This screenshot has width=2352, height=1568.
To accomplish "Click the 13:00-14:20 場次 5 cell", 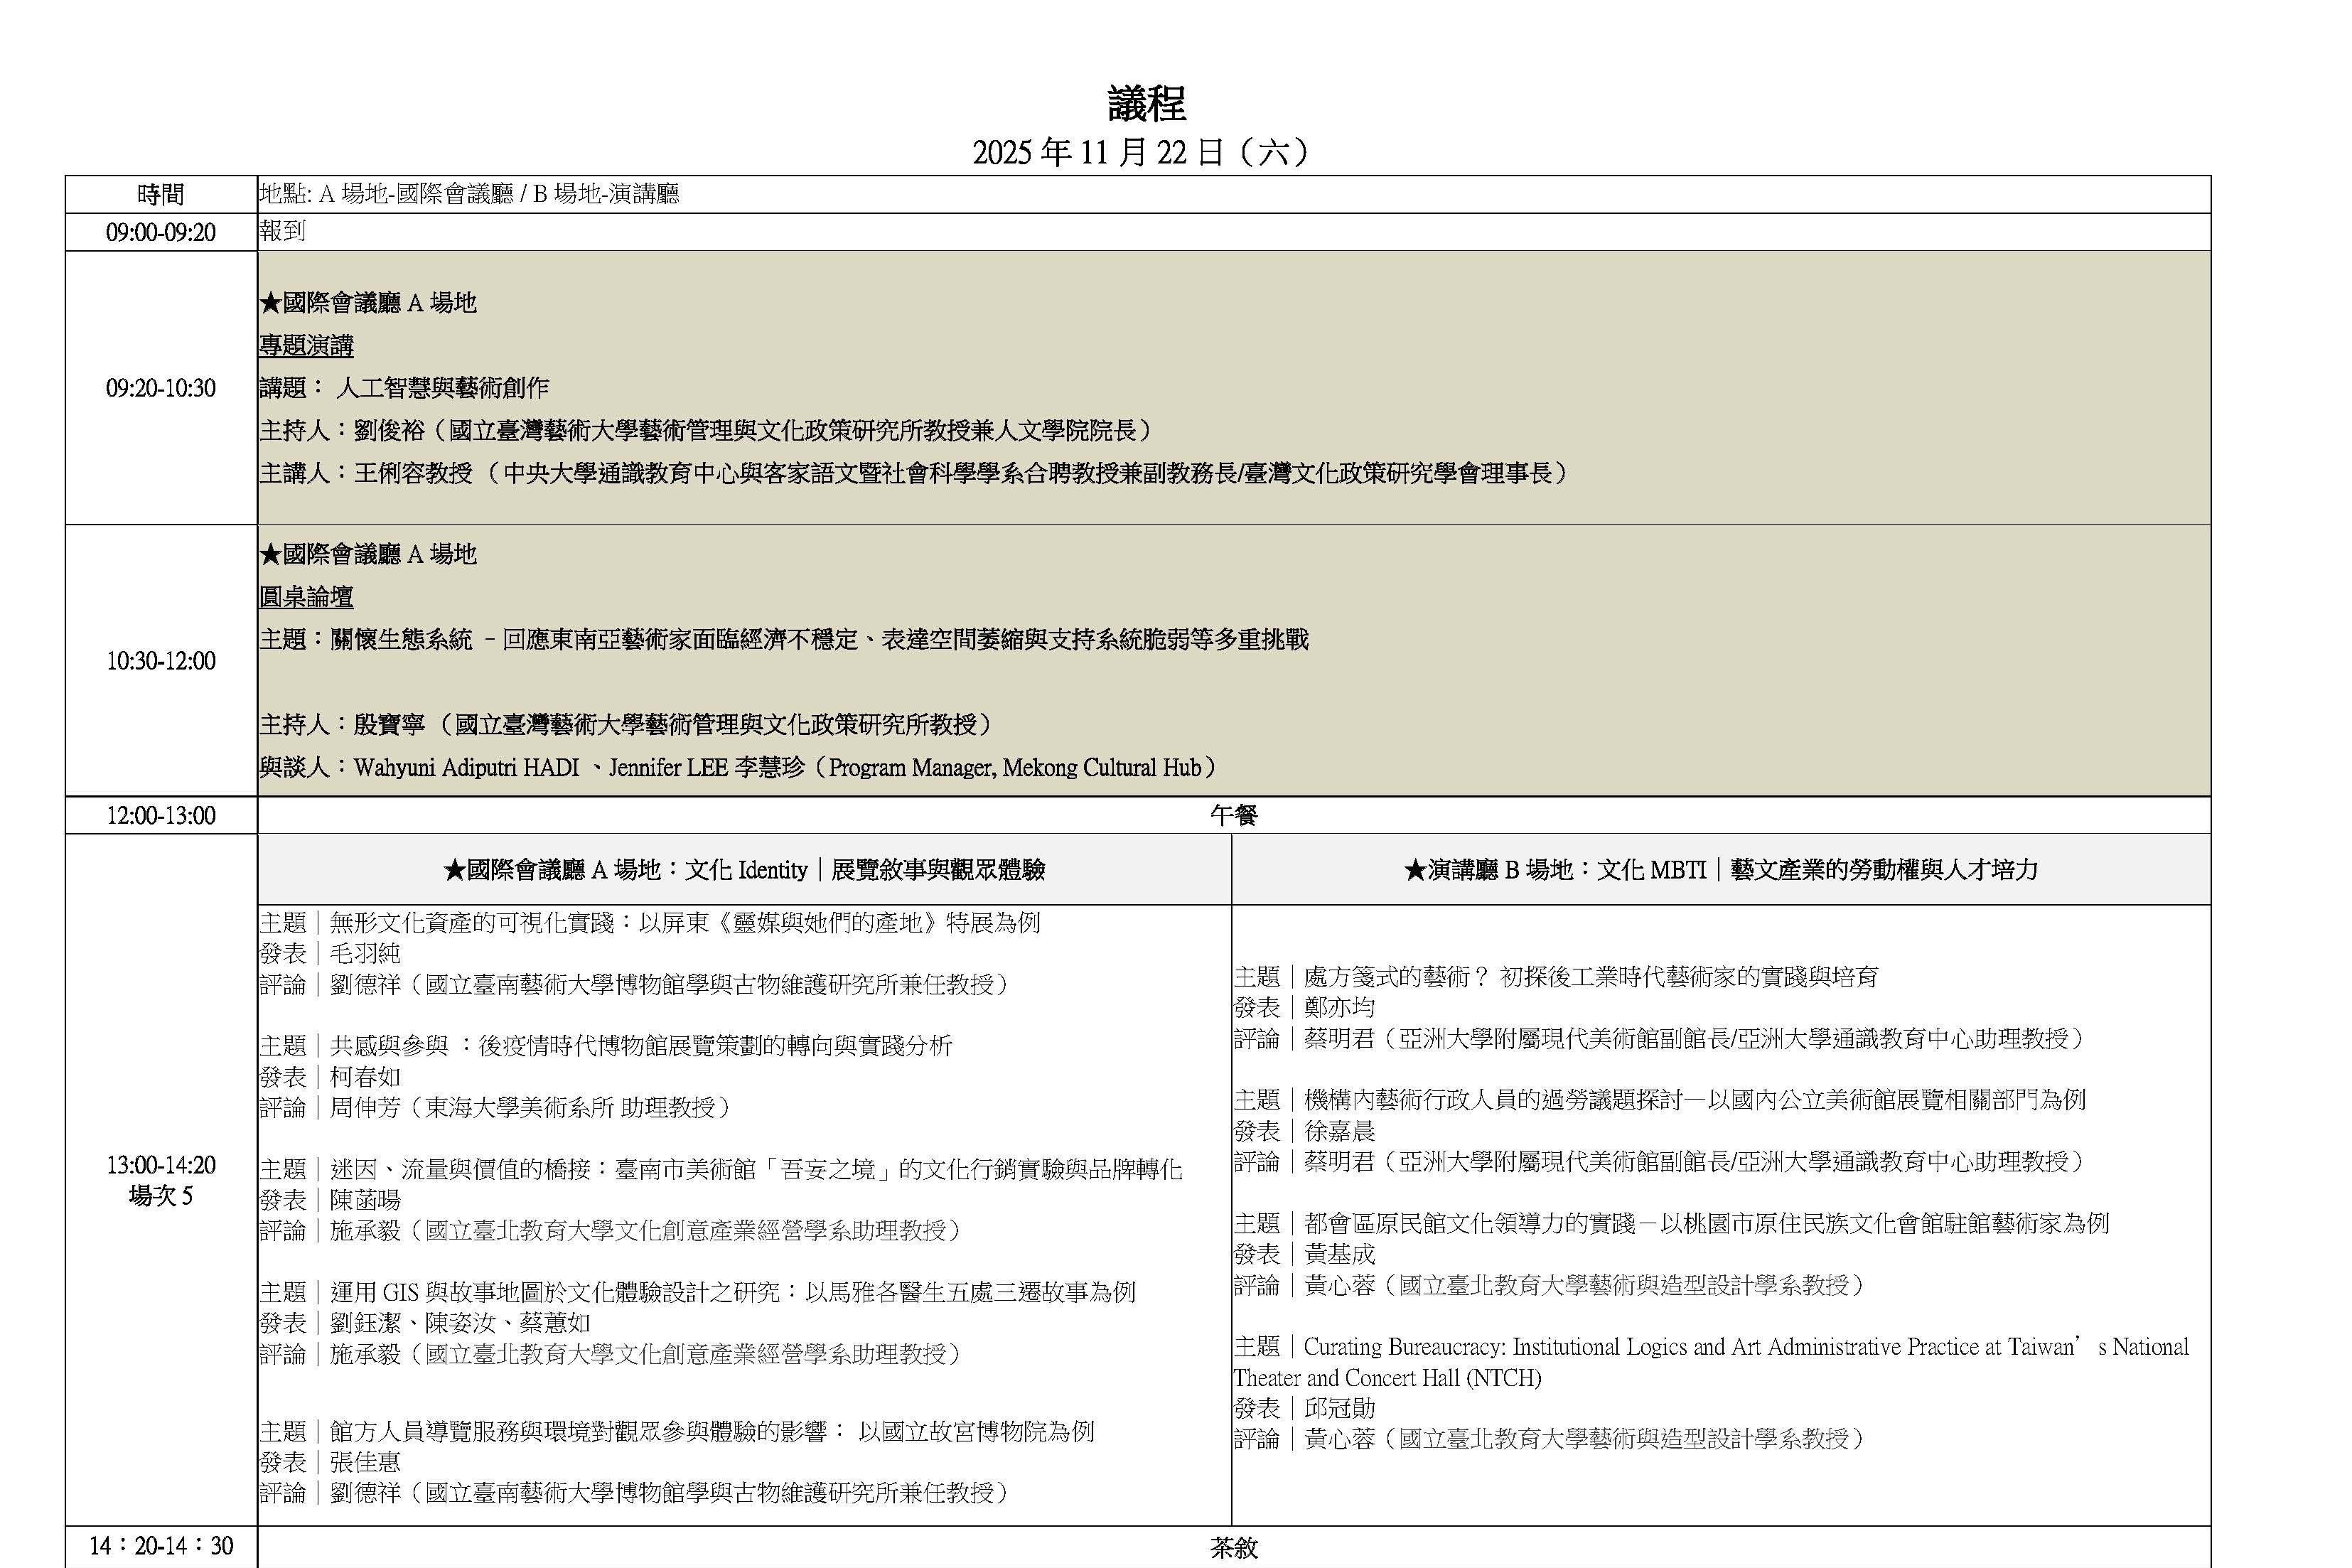I will (x=161, y=1180).
